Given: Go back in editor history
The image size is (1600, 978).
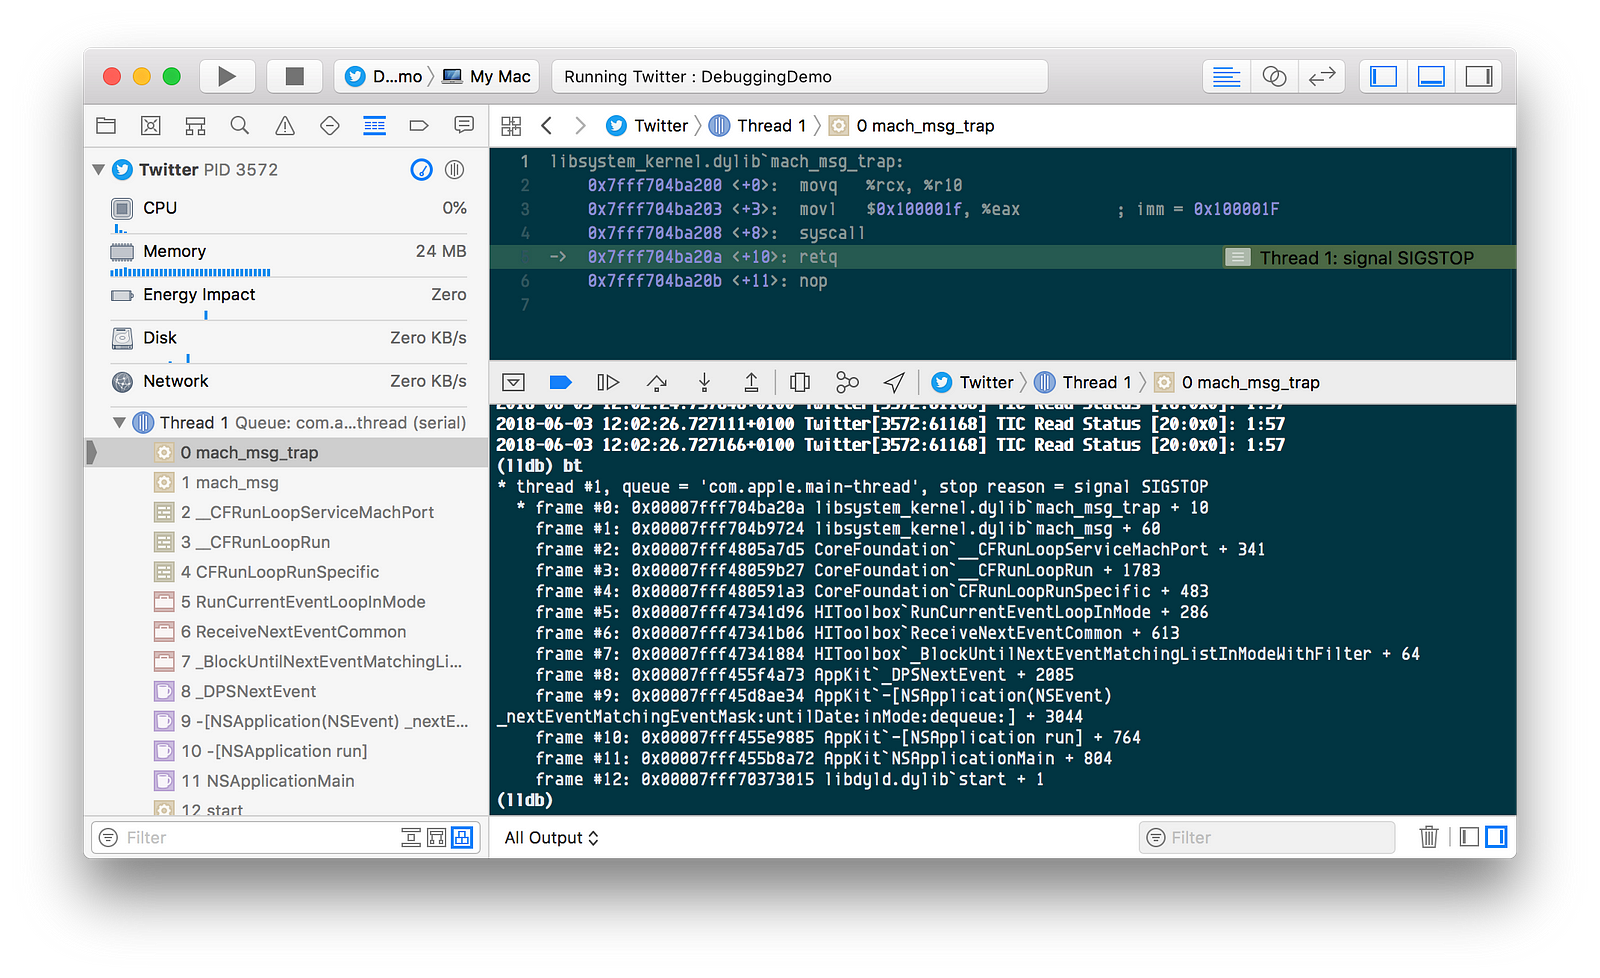Looking at the screenshot, I should point(546,125).
